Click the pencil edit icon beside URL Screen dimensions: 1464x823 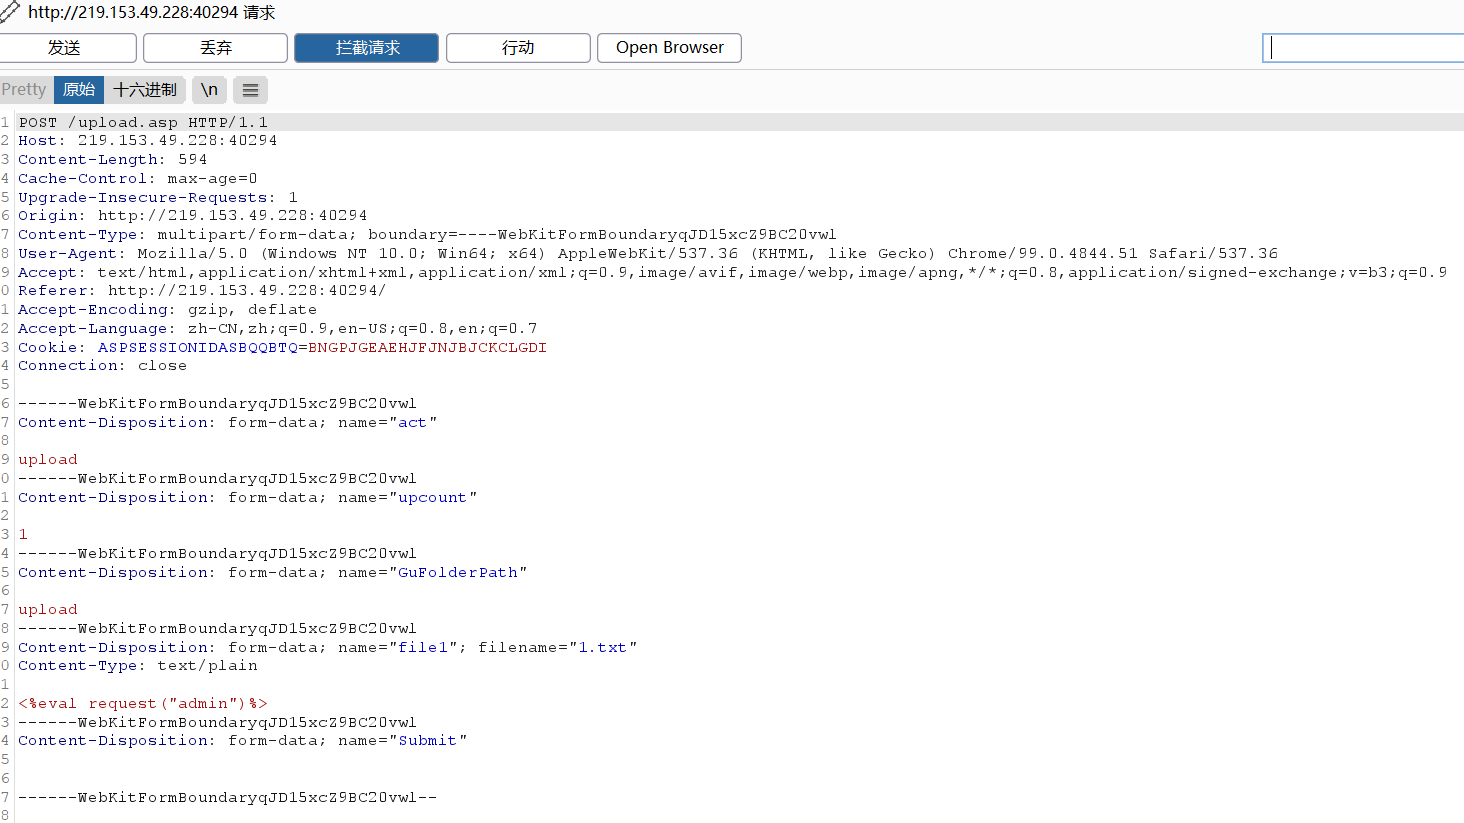point(10,12)
